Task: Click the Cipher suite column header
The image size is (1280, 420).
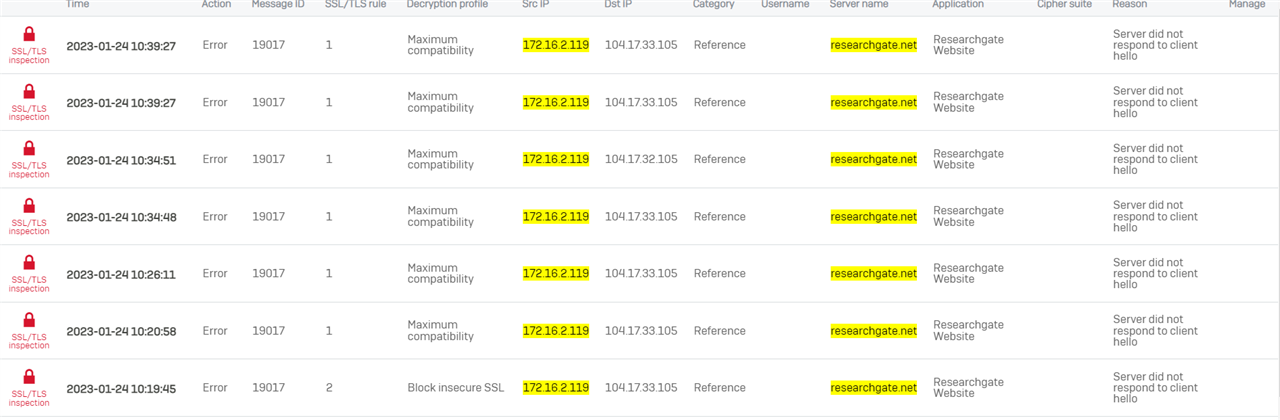Action: [1064, 5]
